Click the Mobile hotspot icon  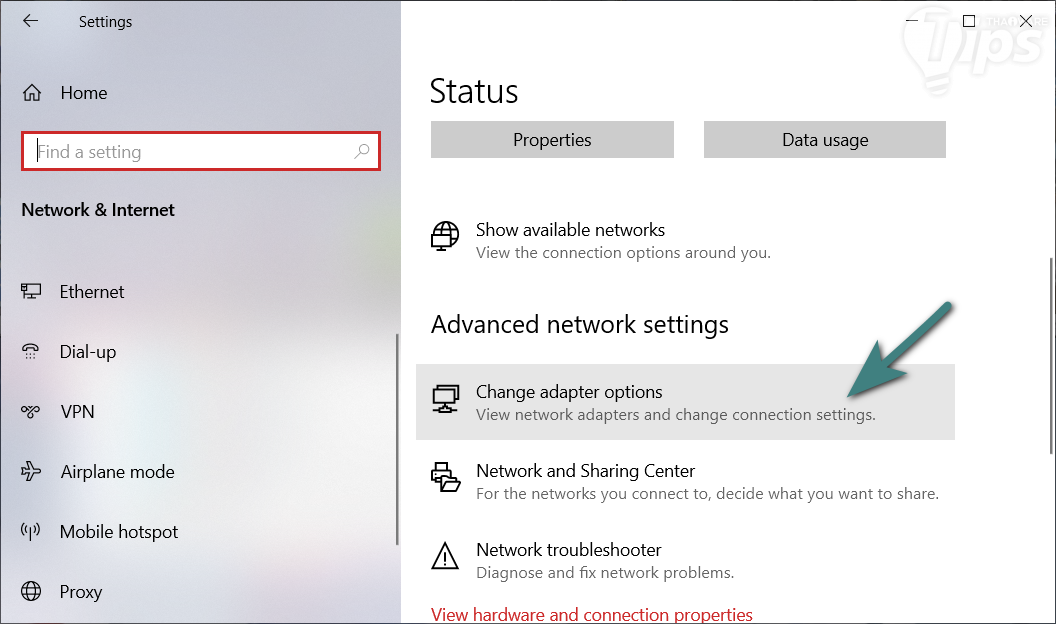32,532
